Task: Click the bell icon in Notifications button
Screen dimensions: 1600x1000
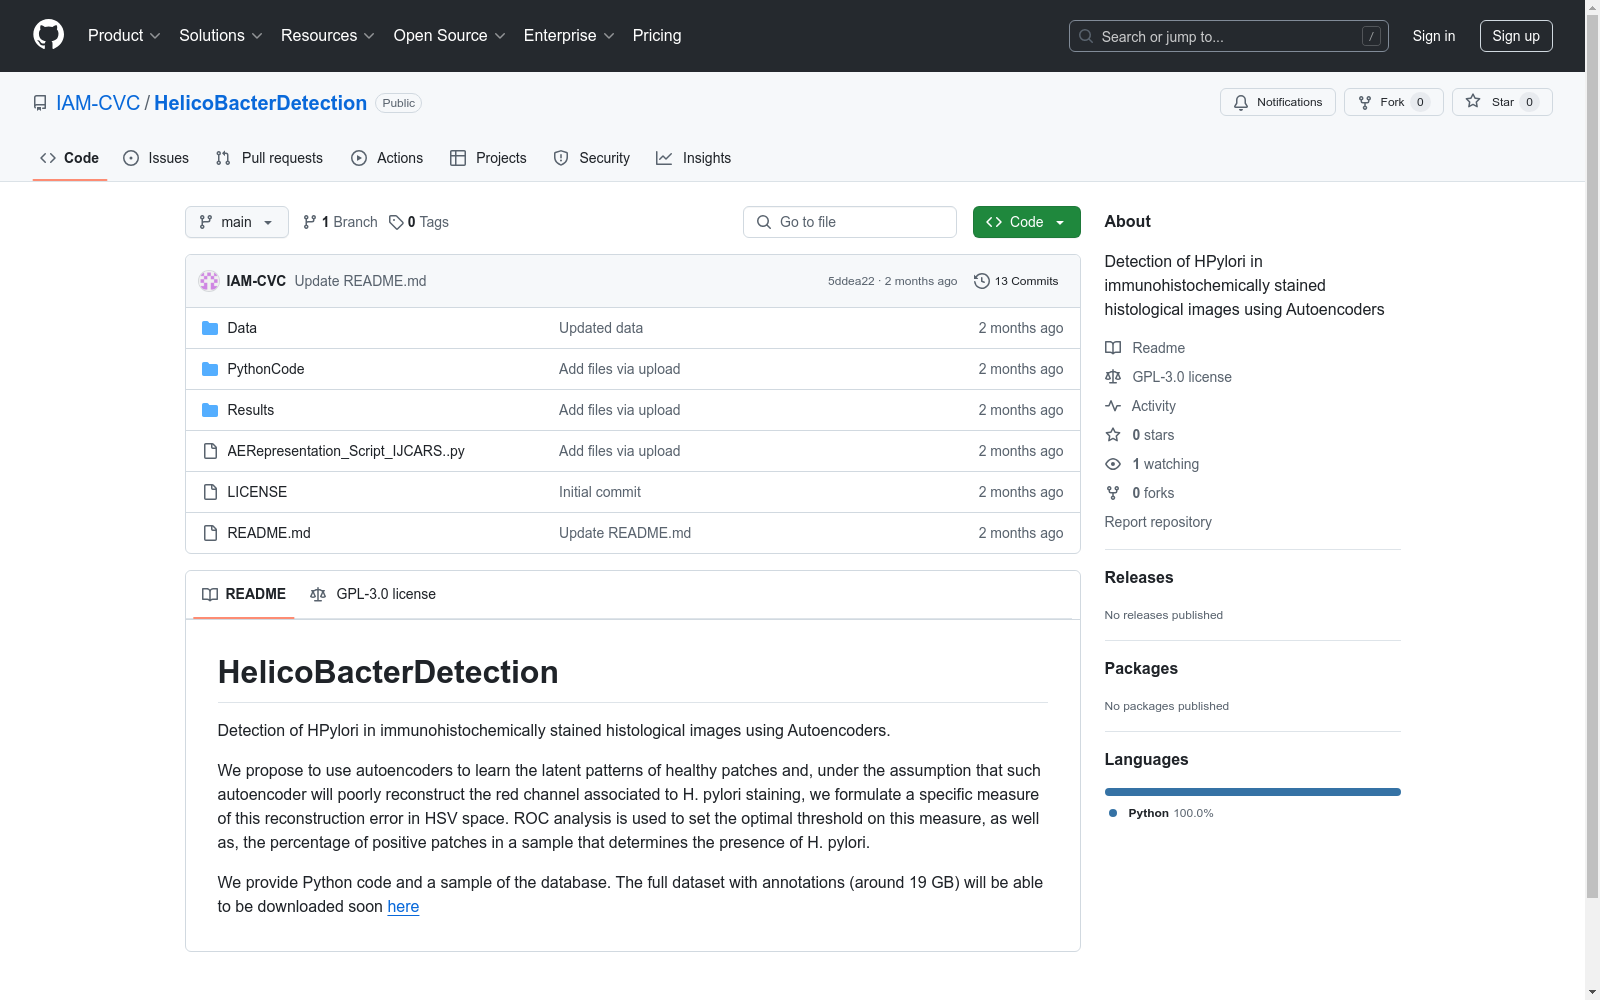Action: [x=1241, y=102]
